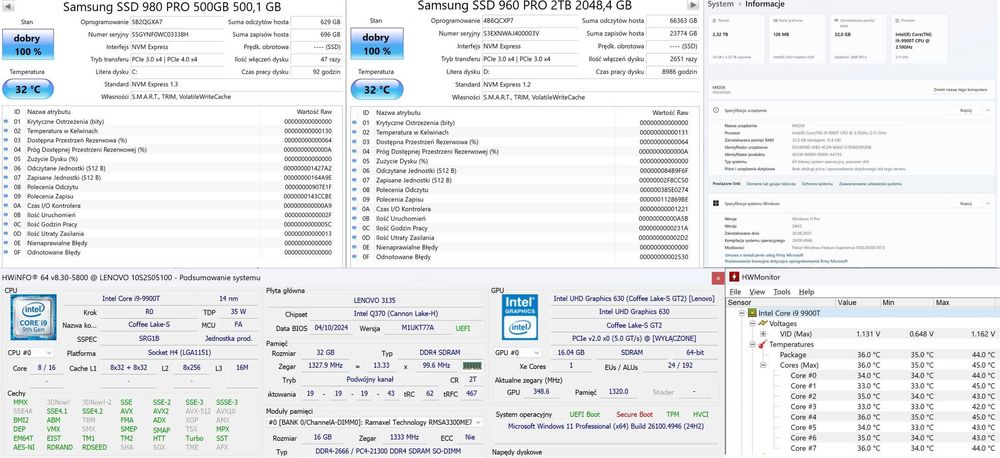Open the Ochrona systemu link
Screen dimensions: 1000x458
[817, 184]
